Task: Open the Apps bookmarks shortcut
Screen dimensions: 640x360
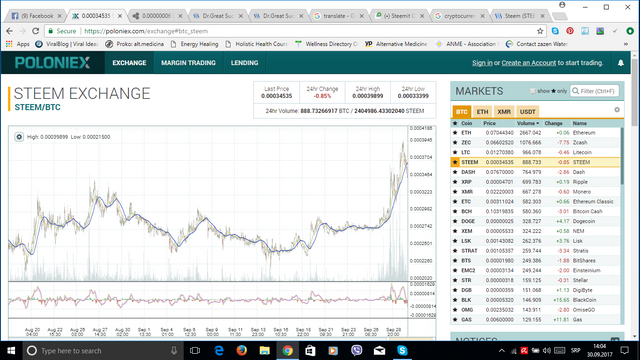Action: coord(18,44)
